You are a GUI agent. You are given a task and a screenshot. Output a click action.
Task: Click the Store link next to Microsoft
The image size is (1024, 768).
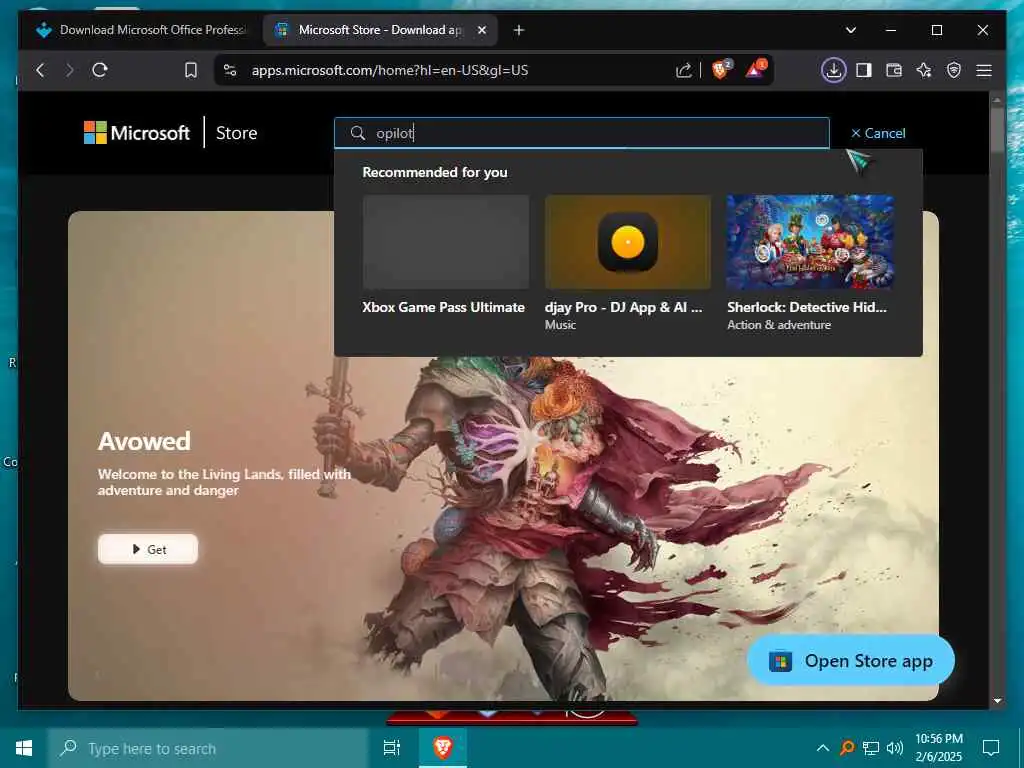tap(236, 133)
